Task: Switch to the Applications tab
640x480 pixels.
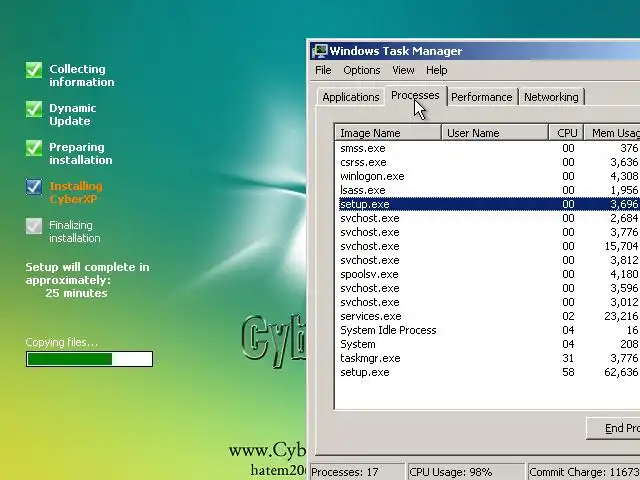Action: pyautogui.click(x=351, y=97)
